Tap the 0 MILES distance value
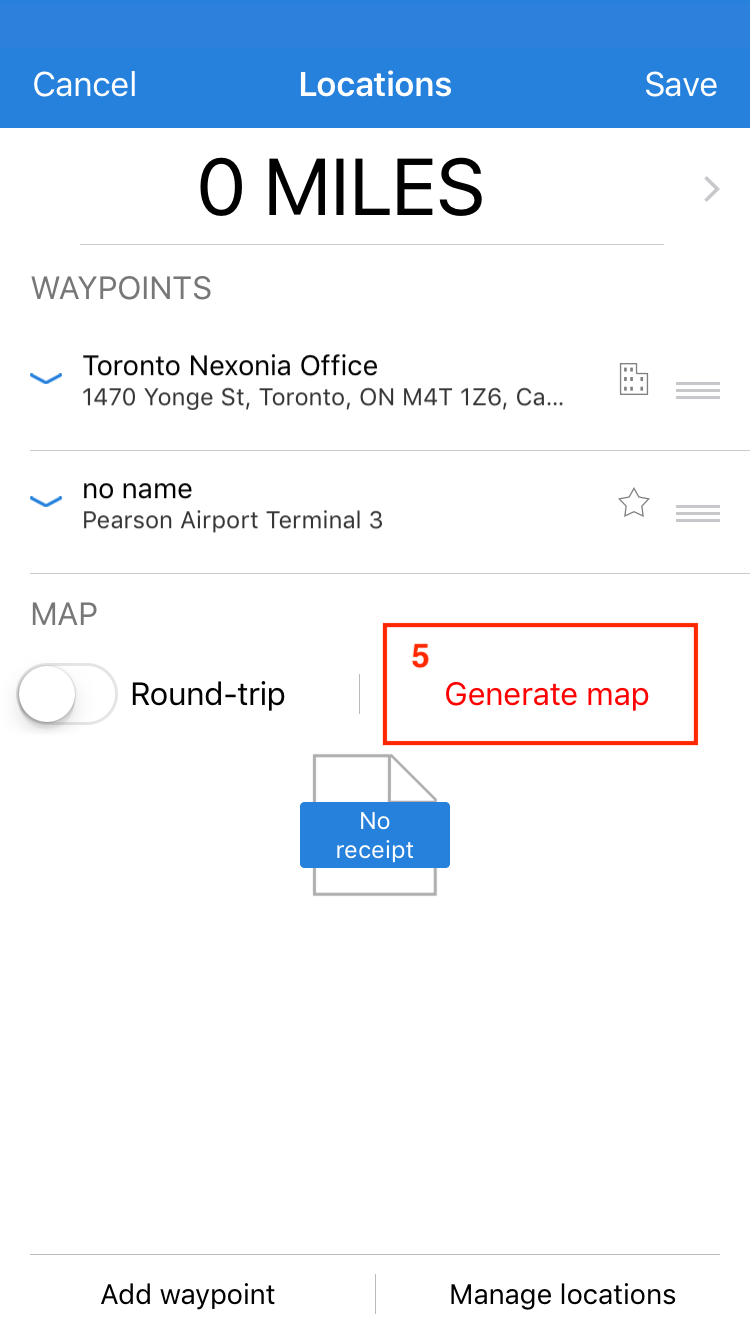 point(341,188)
